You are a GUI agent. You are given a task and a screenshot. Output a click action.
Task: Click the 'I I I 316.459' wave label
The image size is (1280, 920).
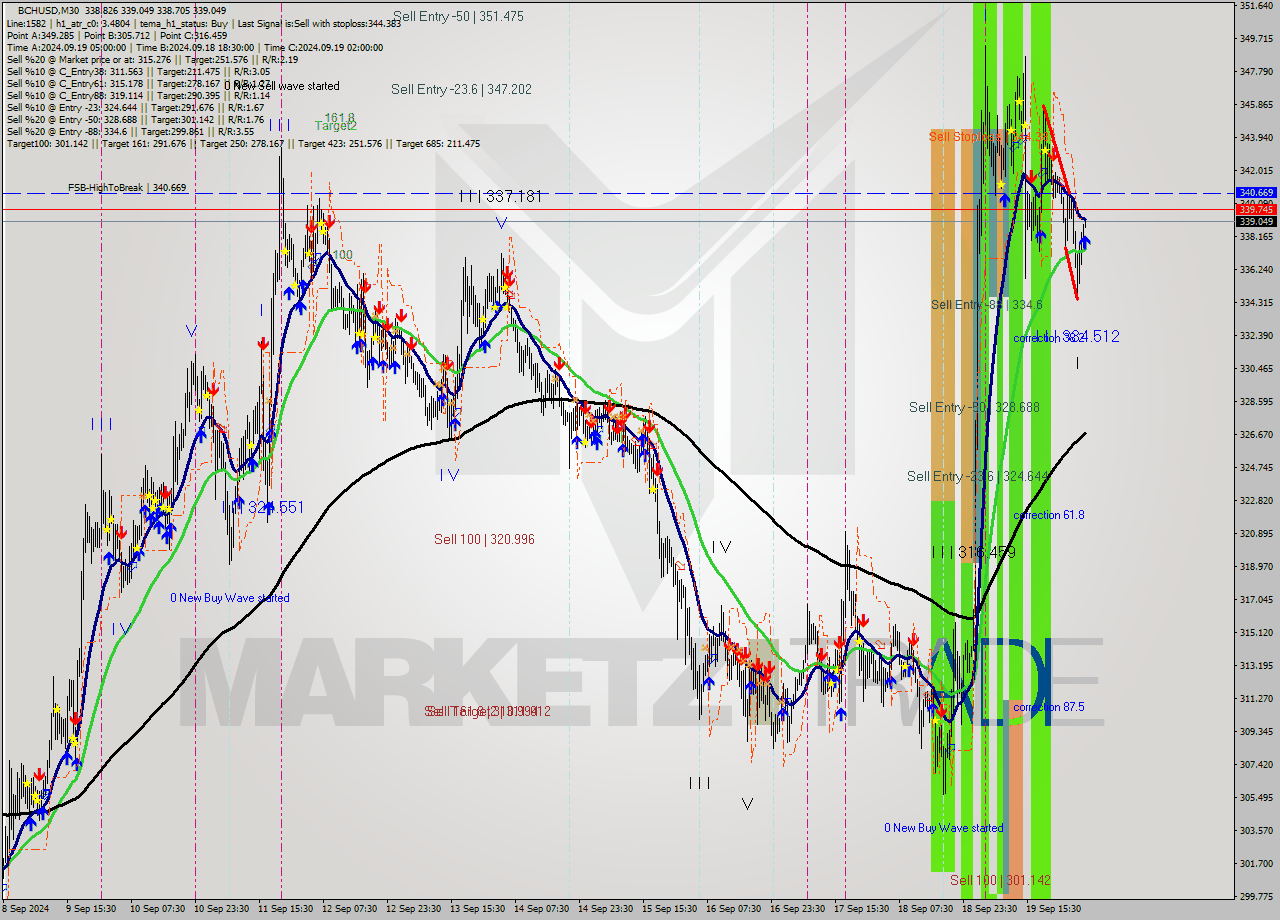click(x=973, y=552)
